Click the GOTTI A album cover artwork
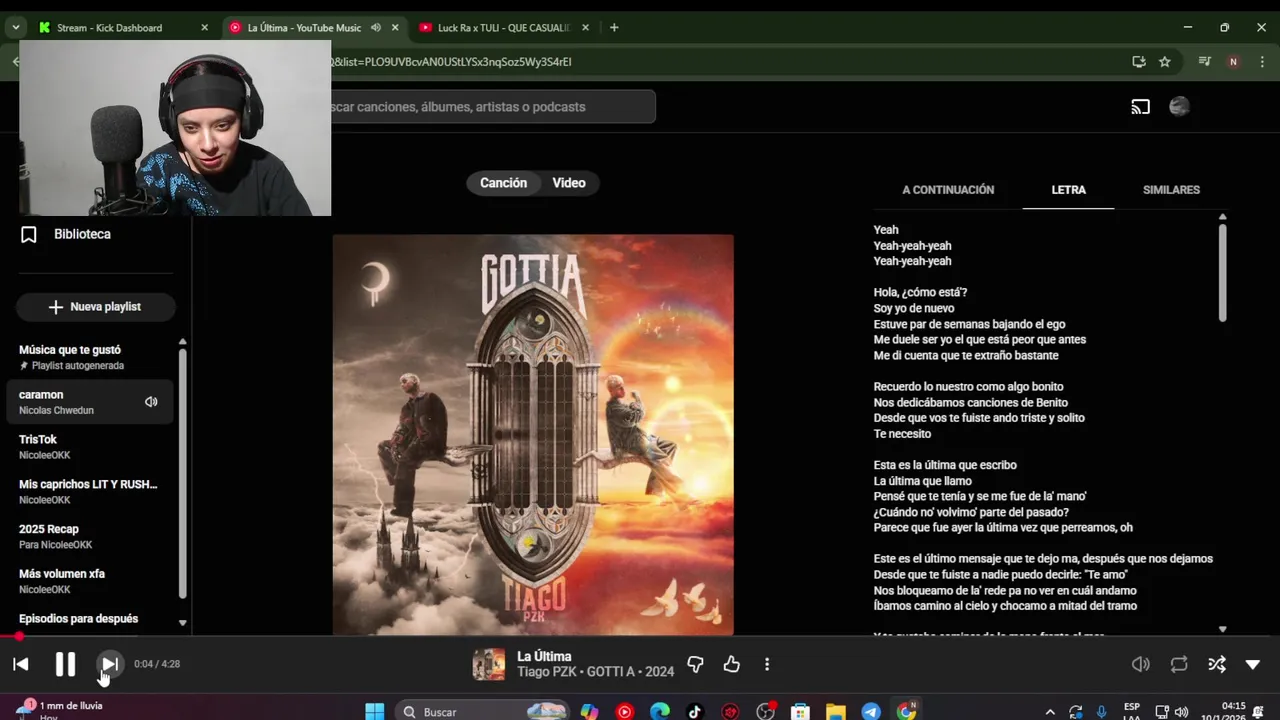The width and height of the screenshot is (1280, 720). pos(533,435)
